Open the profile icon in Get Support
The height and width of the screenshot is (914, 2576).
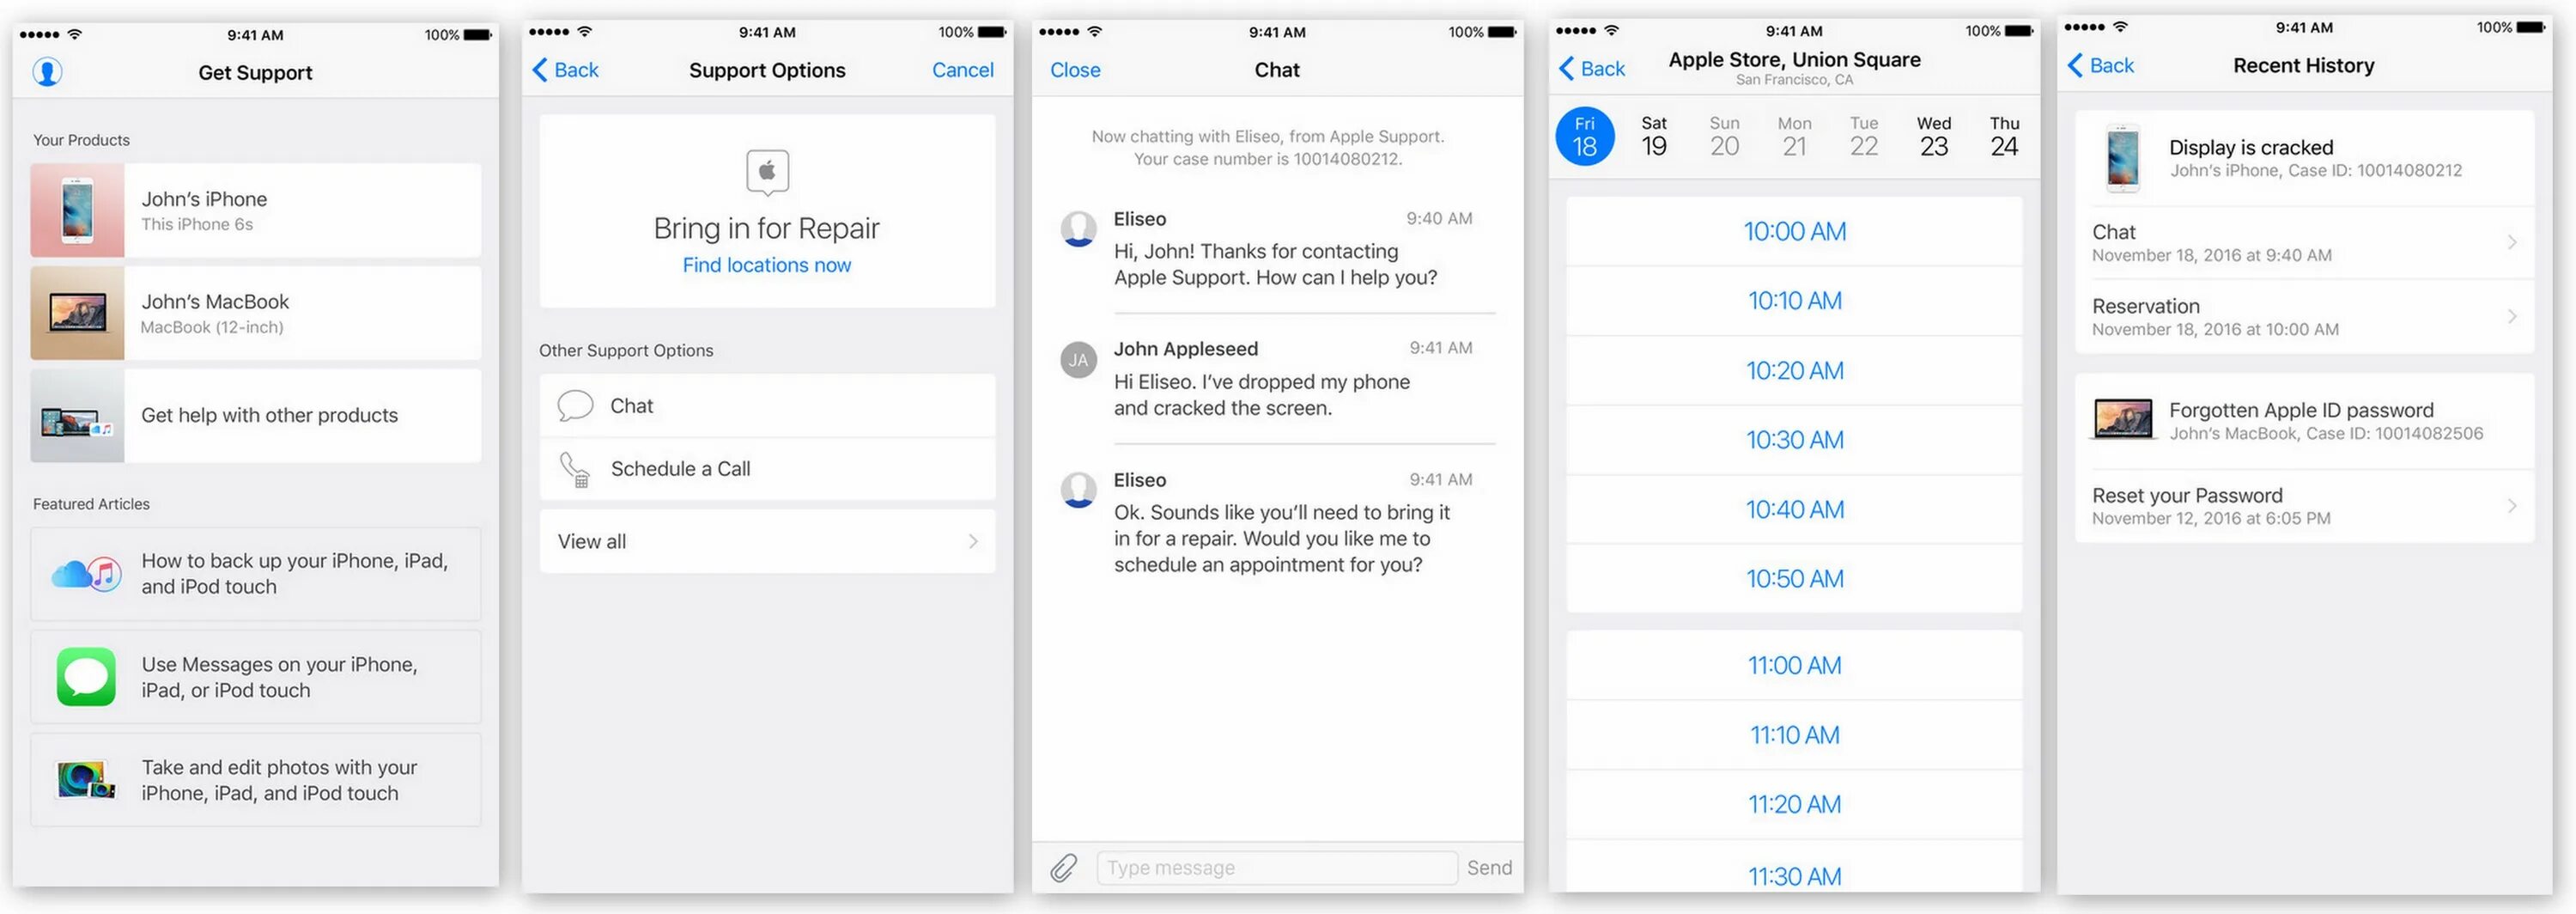coord(47,72)
